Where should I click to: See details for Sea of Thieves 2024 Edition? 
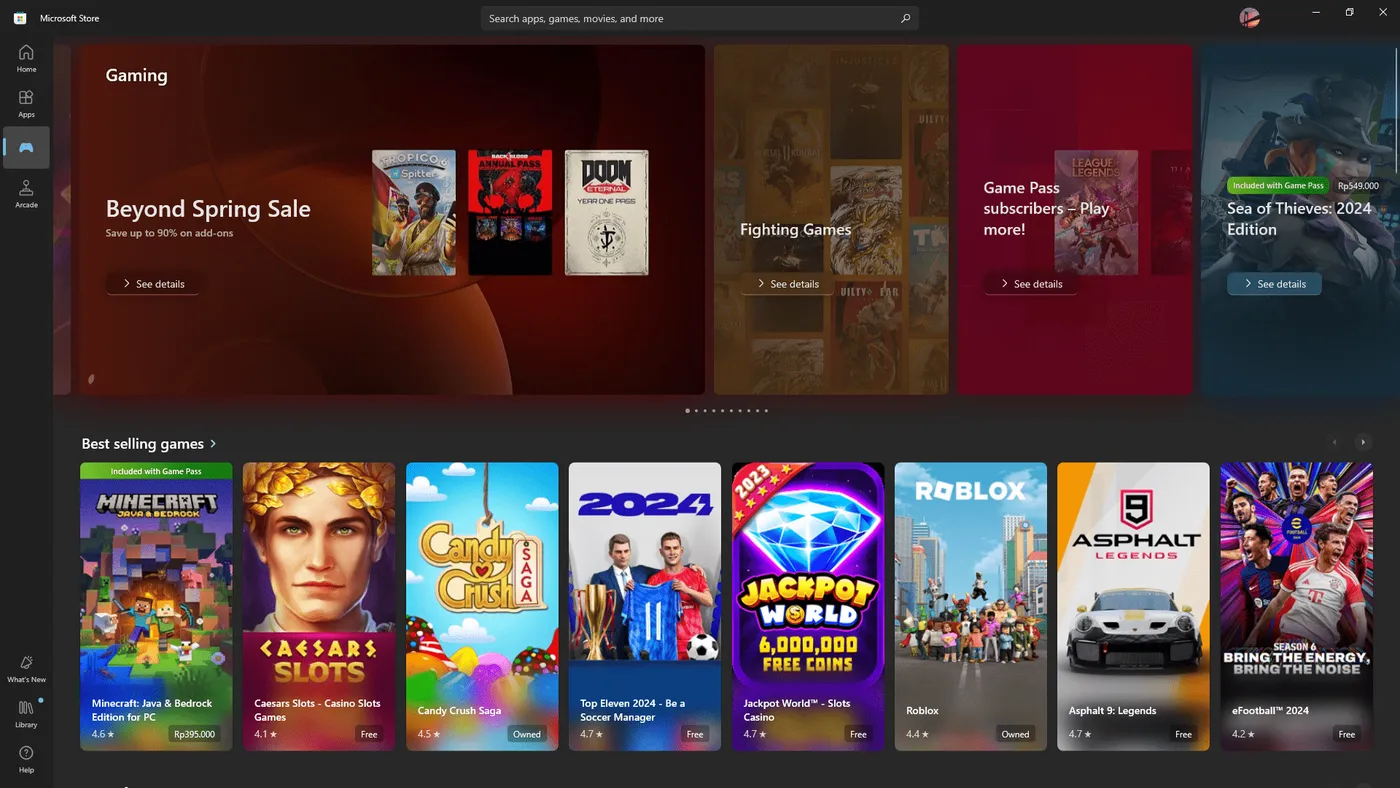(x=1274, y=284)
